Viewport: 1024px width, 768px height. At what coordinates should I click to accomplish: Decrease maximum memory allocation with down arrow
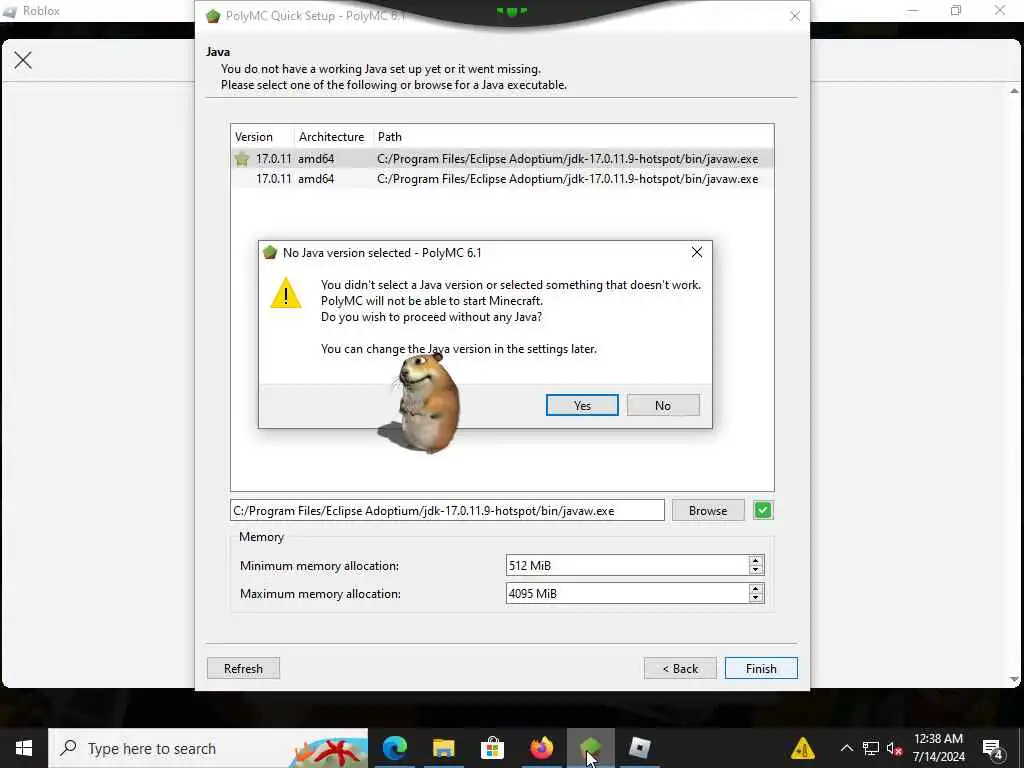(756, 599)
